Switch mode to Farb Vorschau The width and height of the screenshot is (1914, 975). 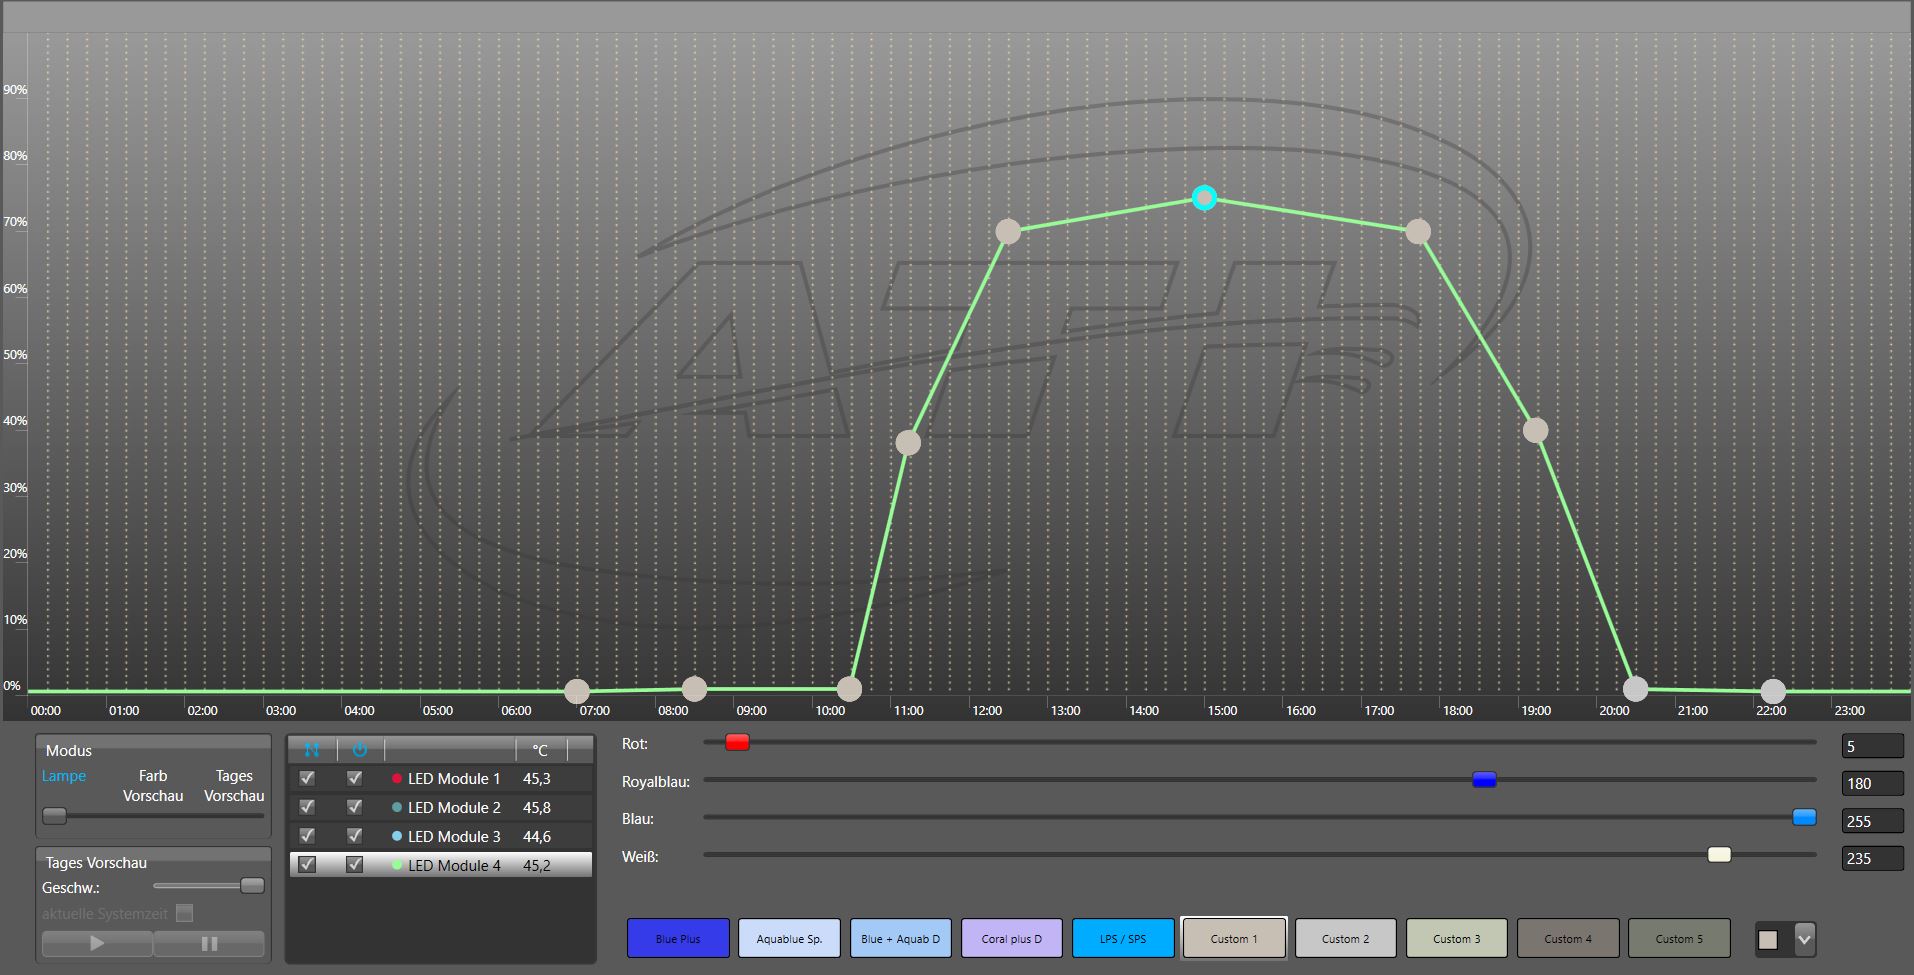153,786
